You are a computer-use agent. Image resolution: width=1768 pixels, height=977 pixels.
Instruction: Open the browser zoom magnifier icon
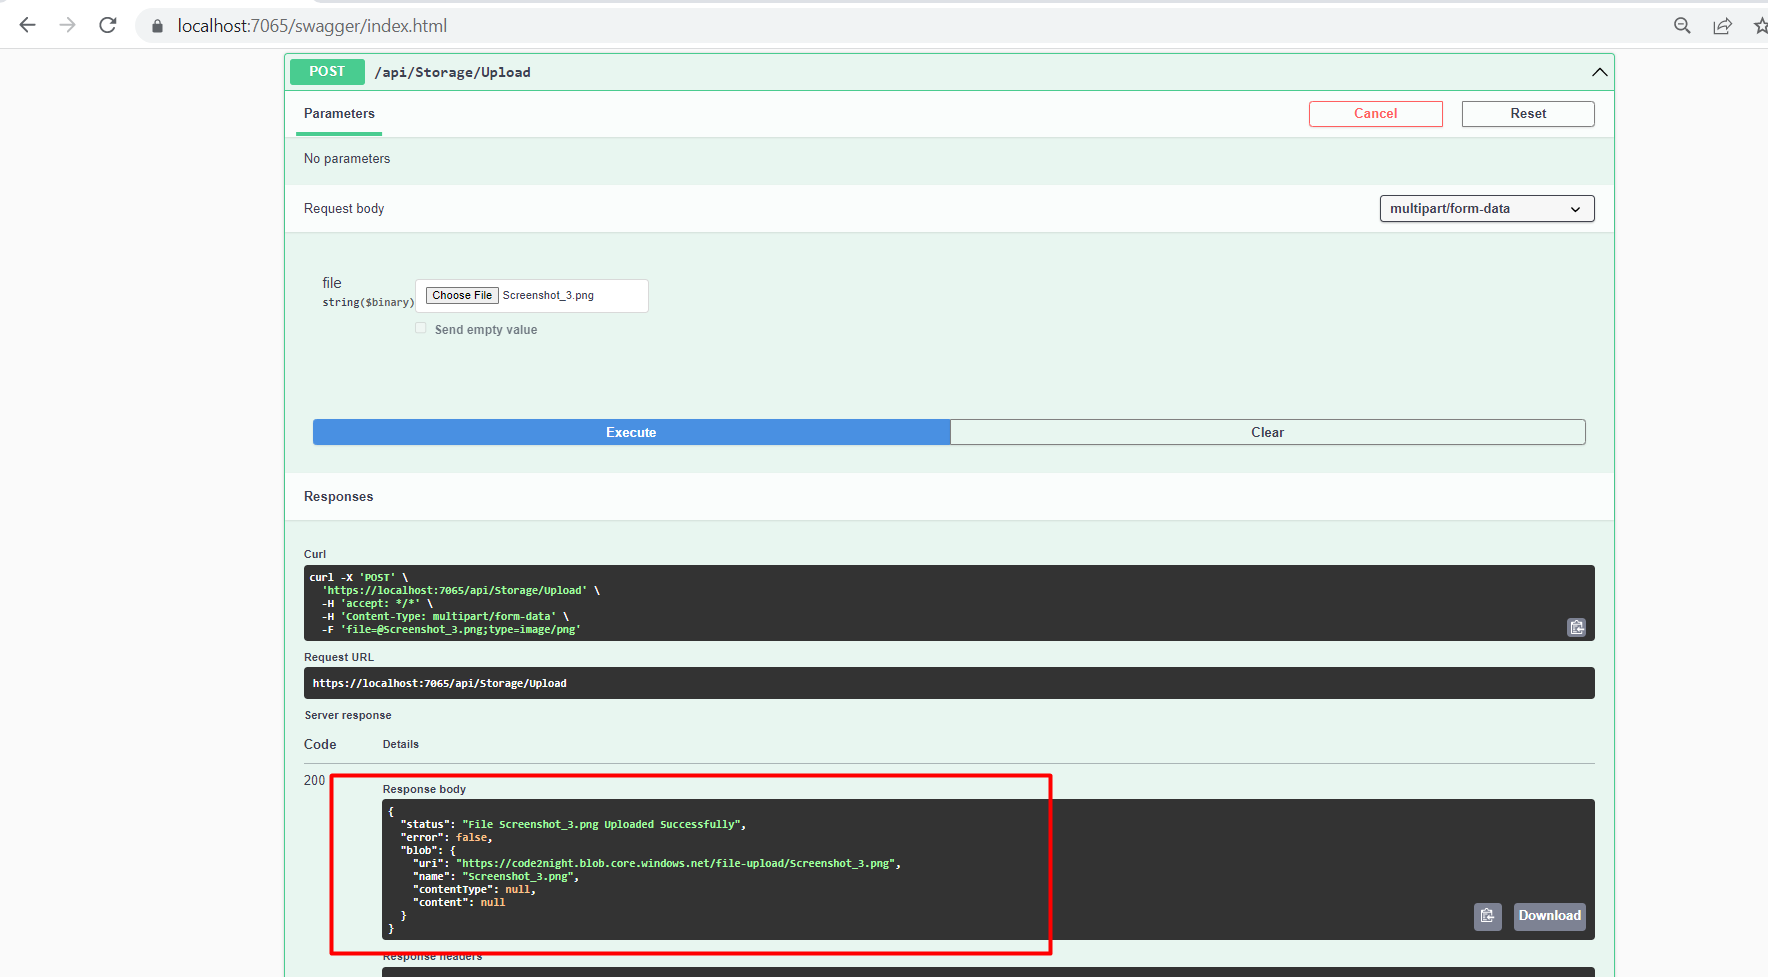click(1682, 26)
